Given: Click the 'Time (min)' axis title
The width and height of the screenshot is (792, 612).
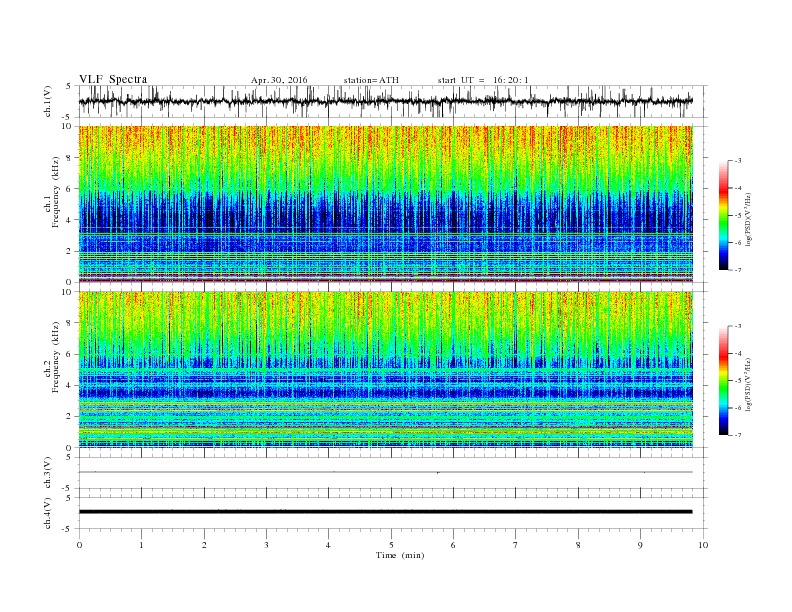Looking at the screenshot, I should 400,555.
